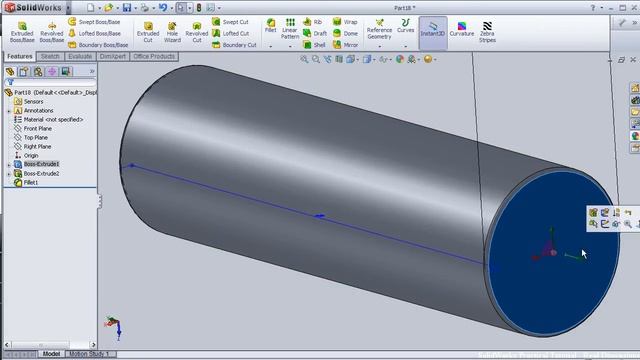Image resolution: width=640 pixels, height=360 pixels.
Task: Click the Print icon
Action: click(144, 7)
